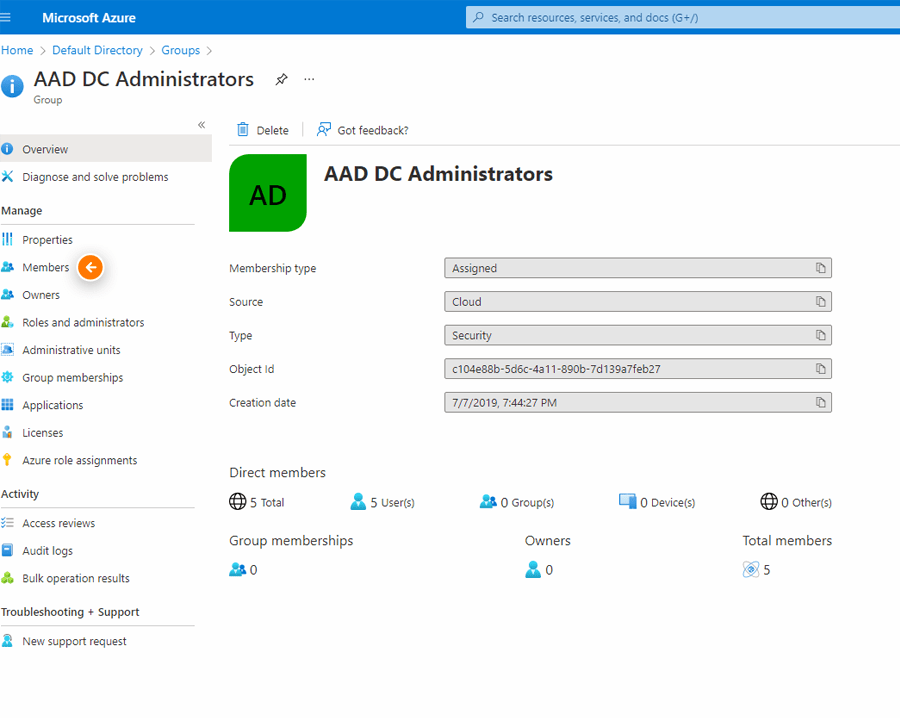900x718 pixels.
Task: Click the Properties bars icon
Action: (7, 239)
